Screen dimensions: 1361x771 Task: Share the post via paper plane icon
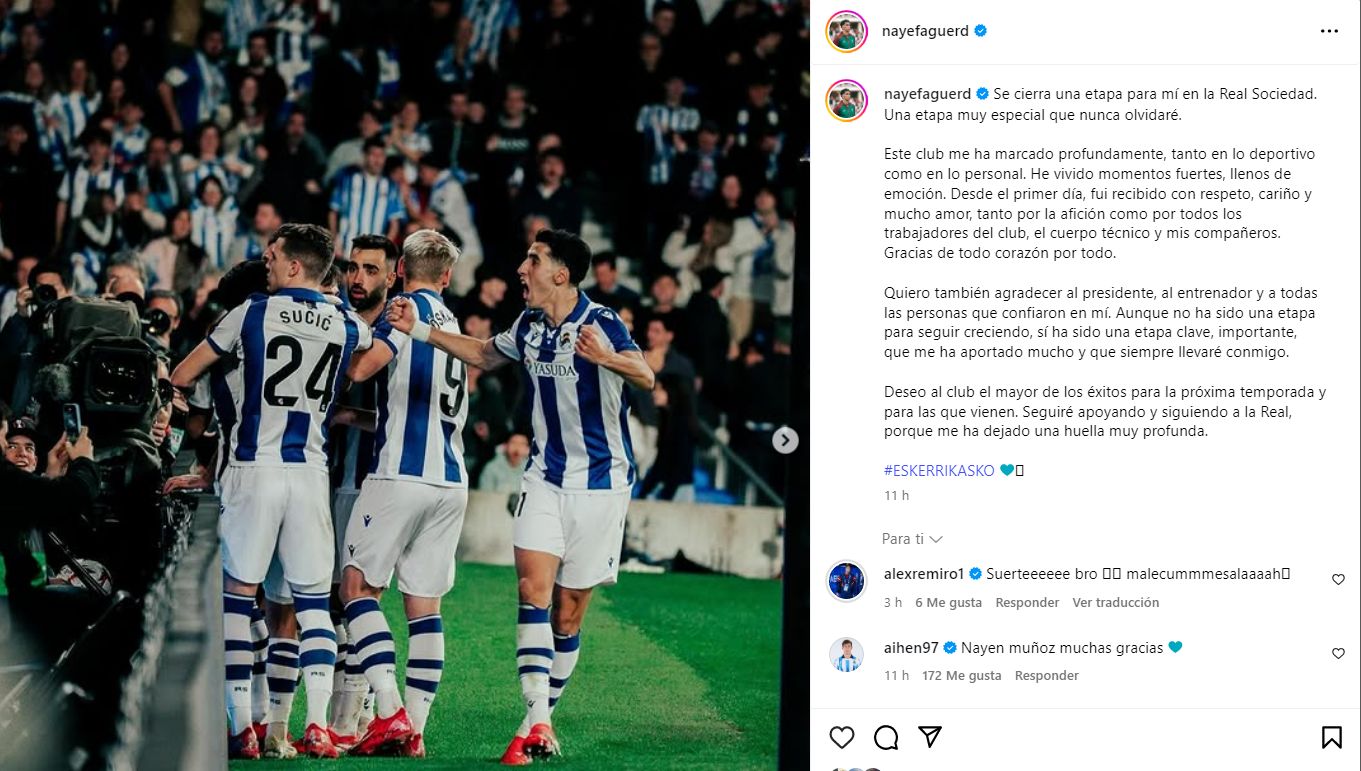pos(930,737)
